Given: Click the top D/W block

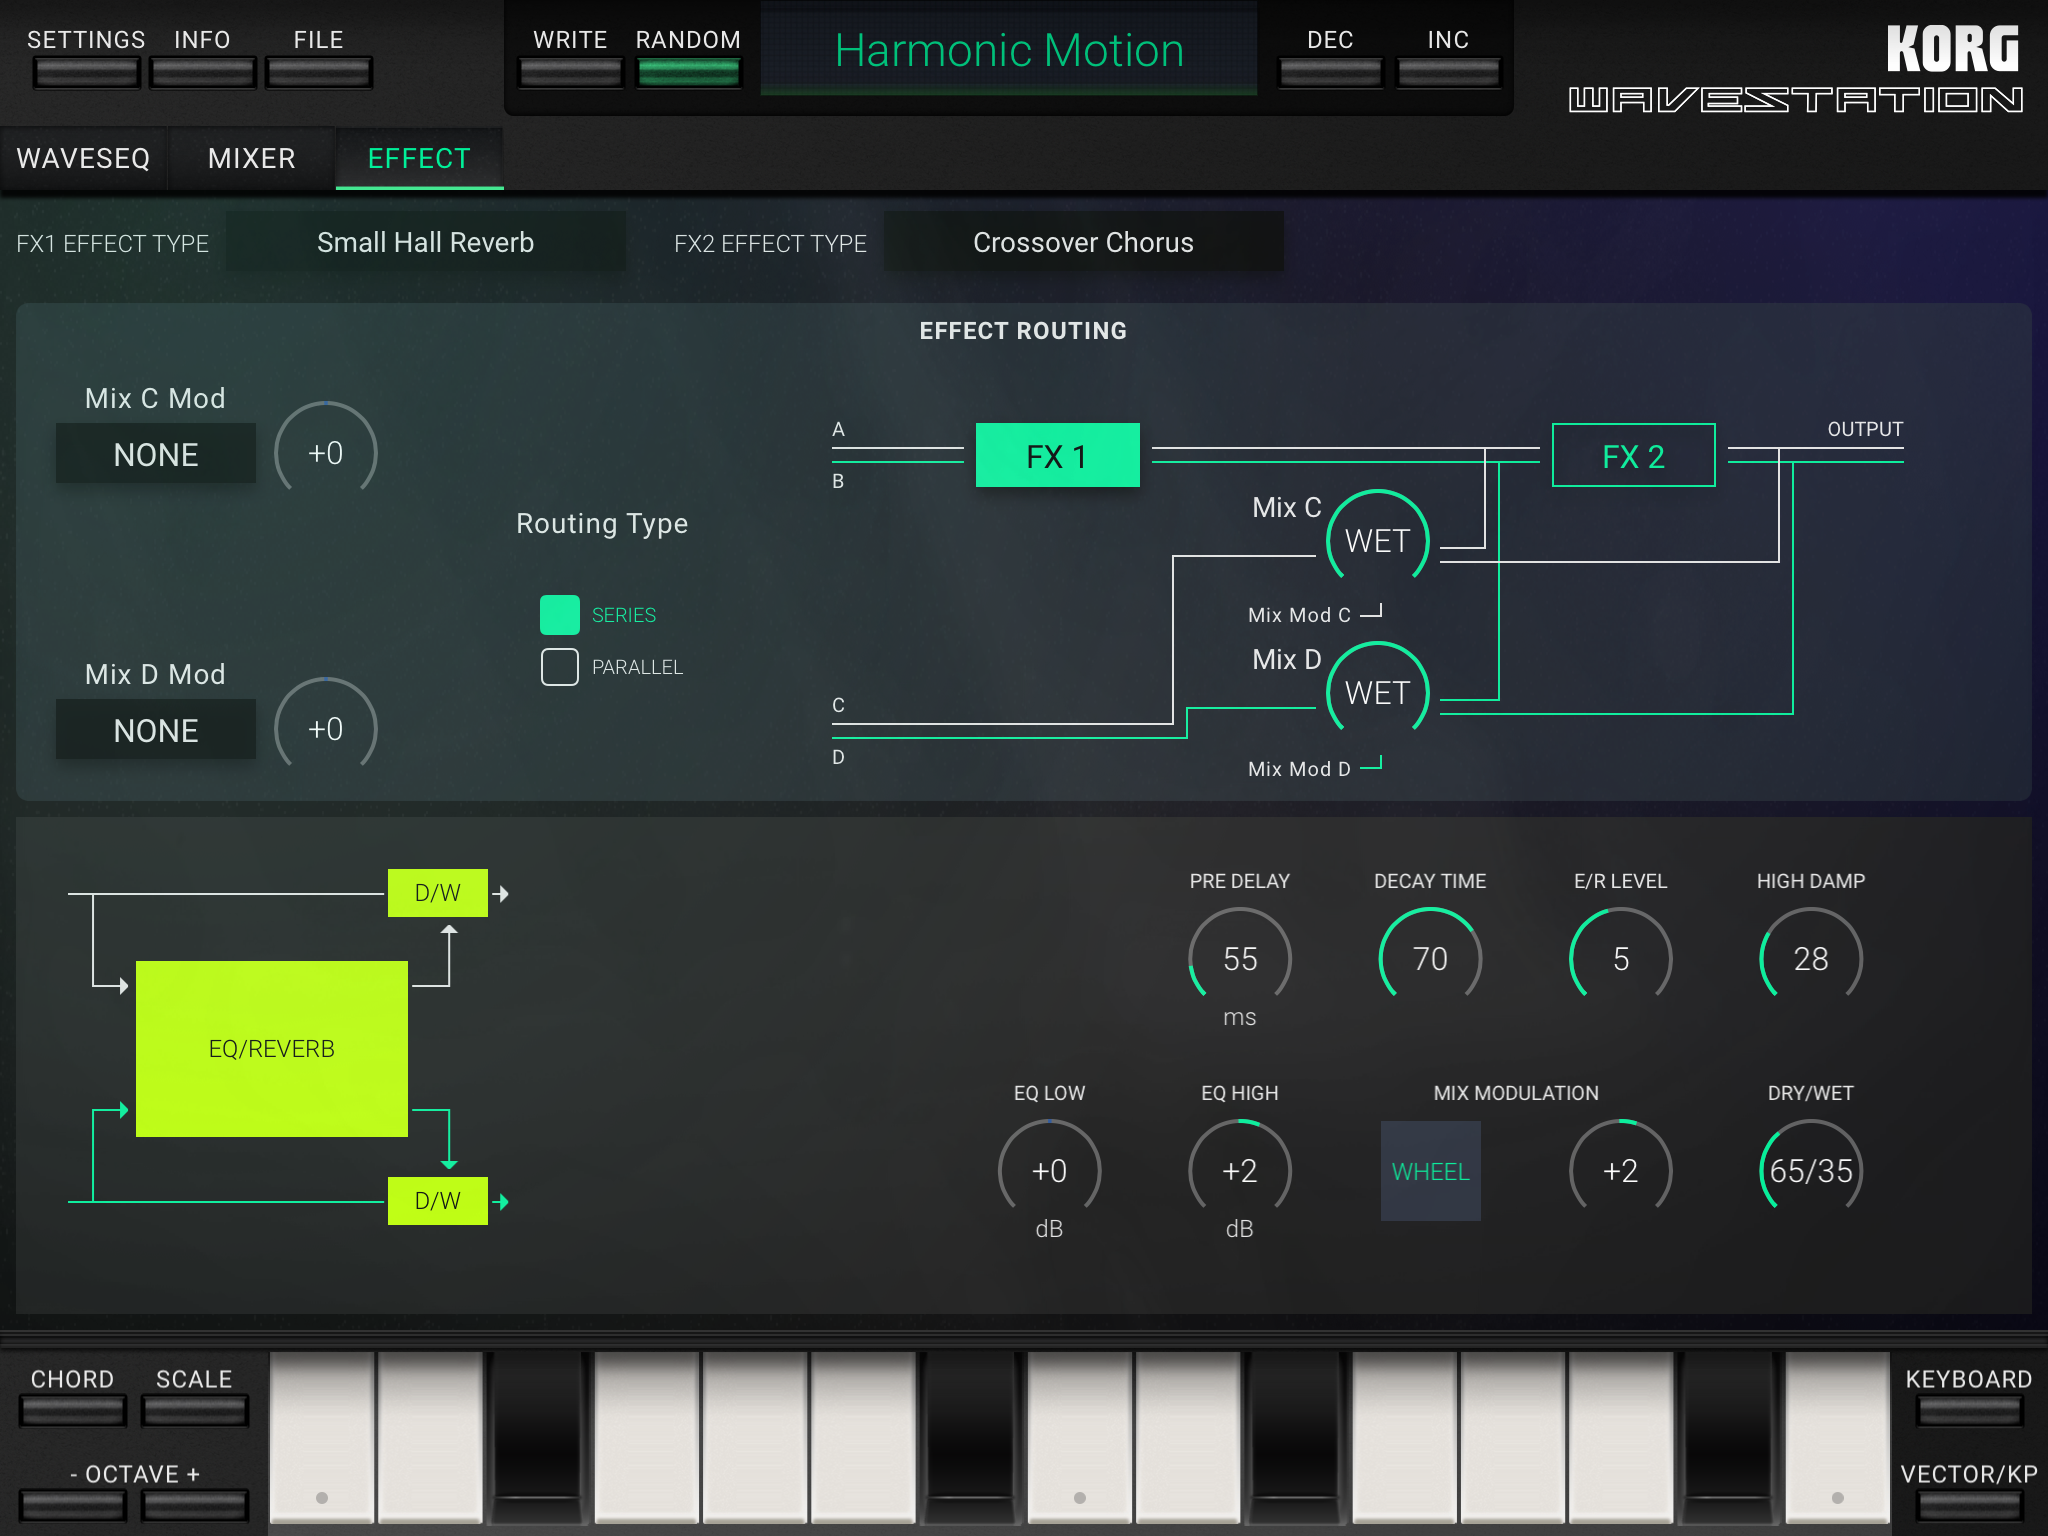Looking at the screenshot, I should [438, 893].
